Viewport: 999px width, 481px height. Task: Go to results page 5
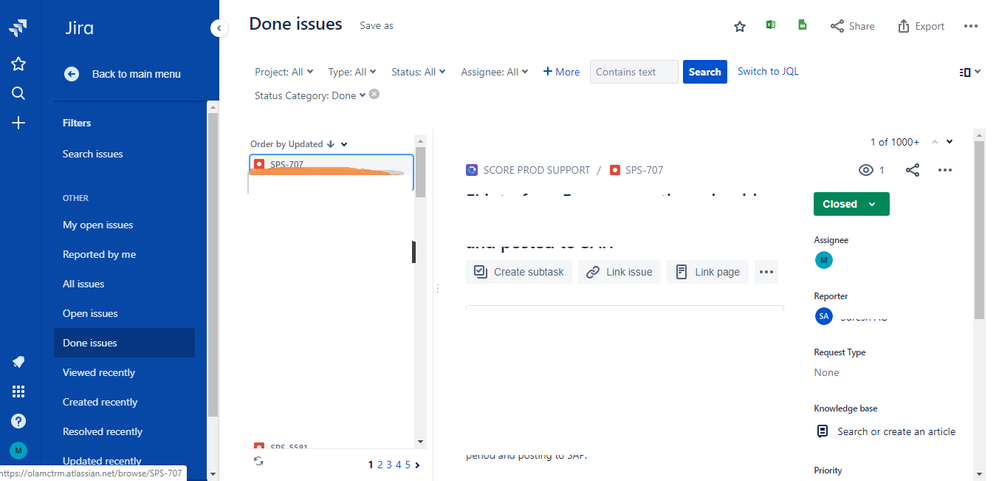tap(408, 465)
